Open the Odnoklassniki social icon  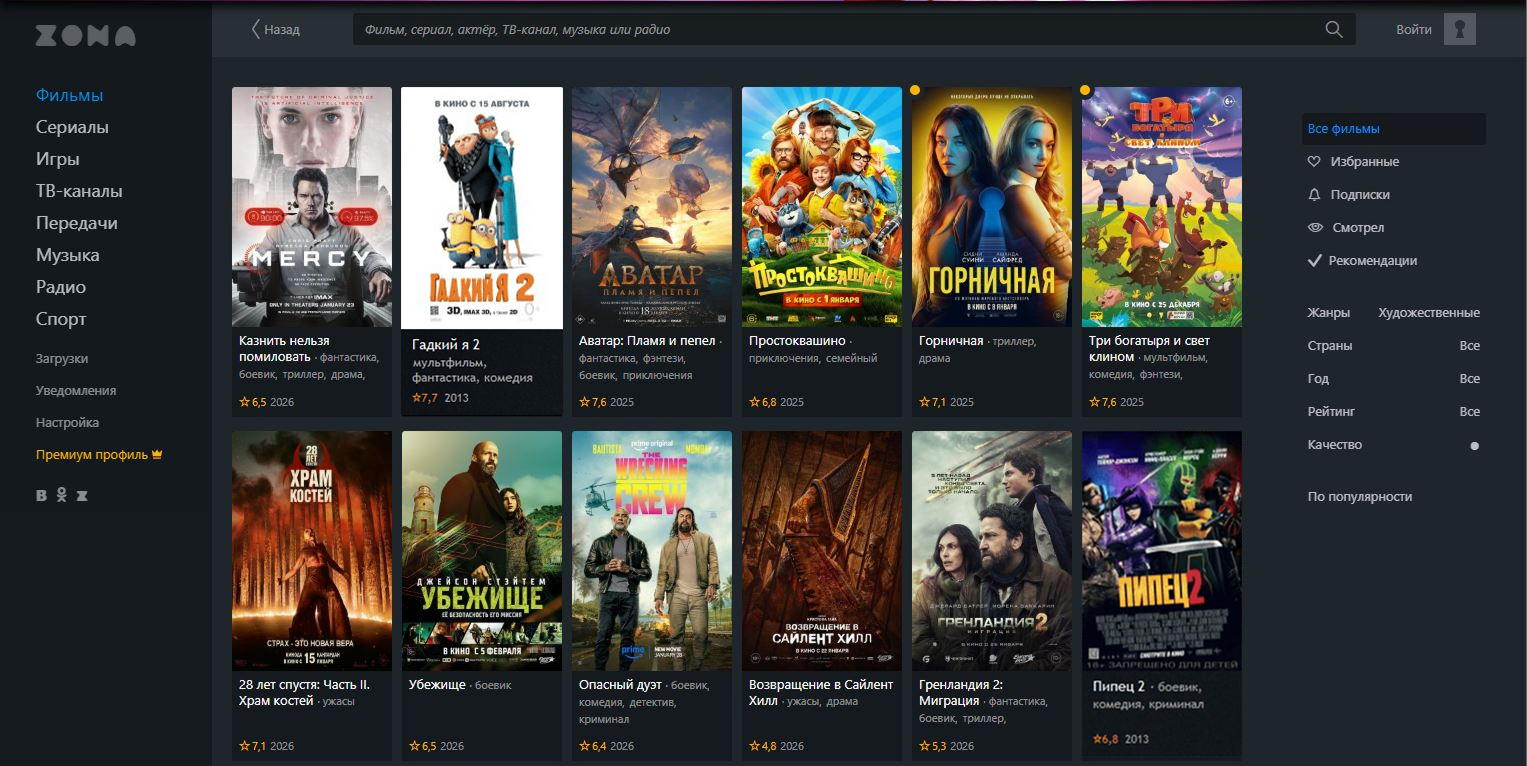tap(62, 496)
